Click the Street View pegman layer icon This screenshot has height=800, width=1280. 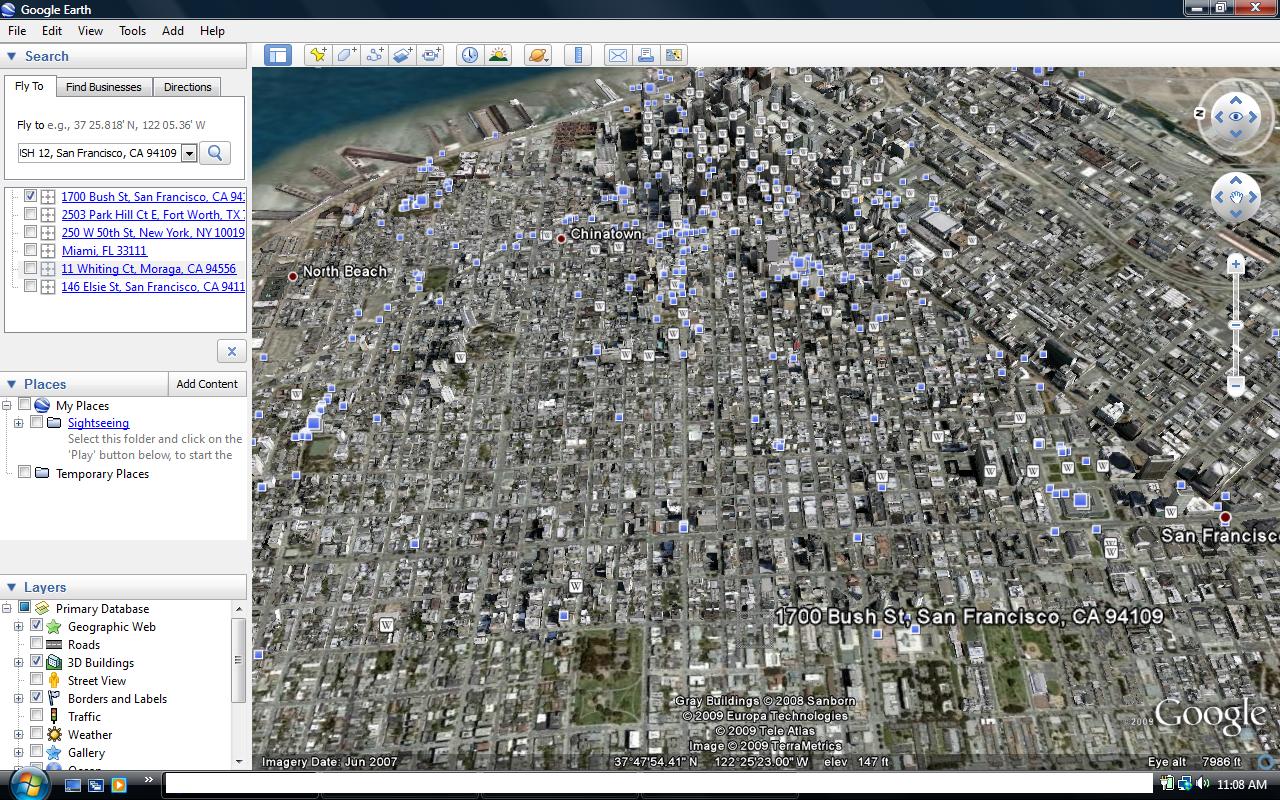point(54,681)
